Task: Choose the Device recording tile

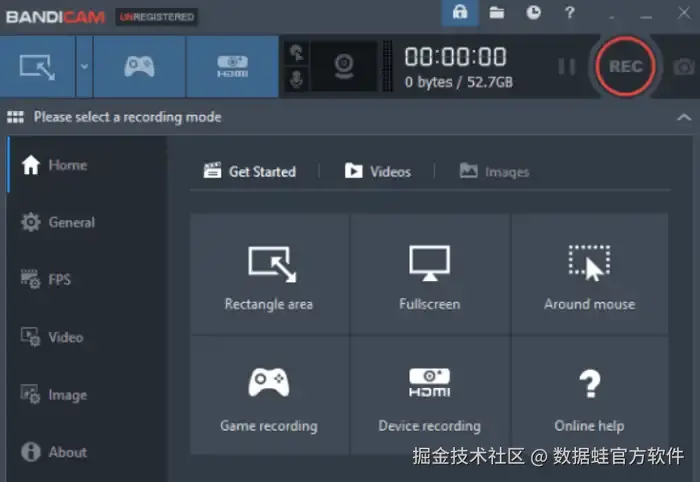Action: pyautogui.click(x=430, y=395)
